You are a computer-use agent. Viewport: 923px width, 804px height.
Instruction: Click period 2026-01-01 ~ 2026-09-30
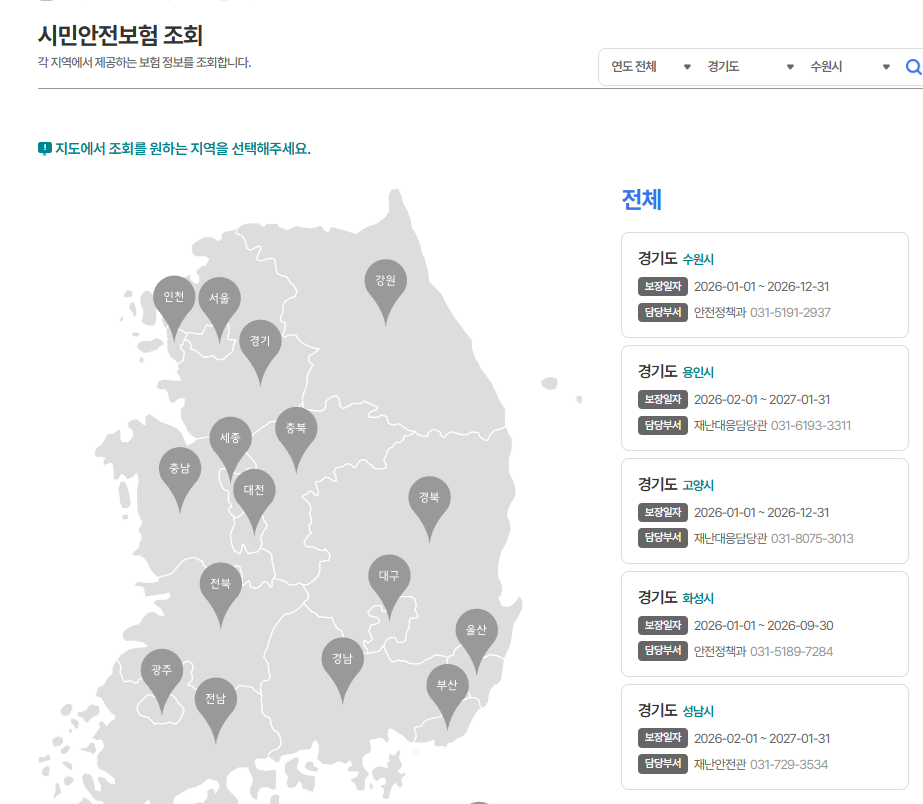[763, 626]
